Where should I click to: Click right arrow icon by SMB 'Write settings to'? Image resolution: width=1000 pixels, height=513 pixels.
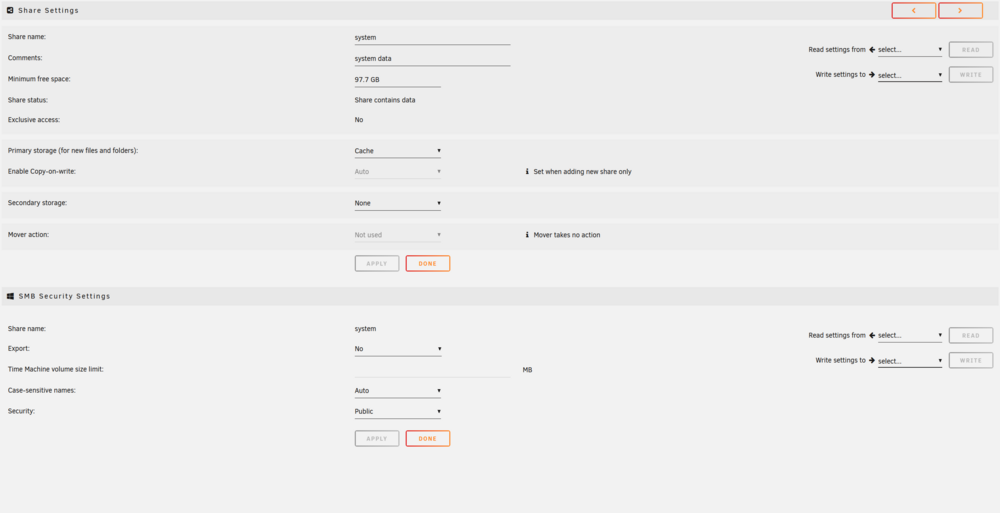[872, 360]
